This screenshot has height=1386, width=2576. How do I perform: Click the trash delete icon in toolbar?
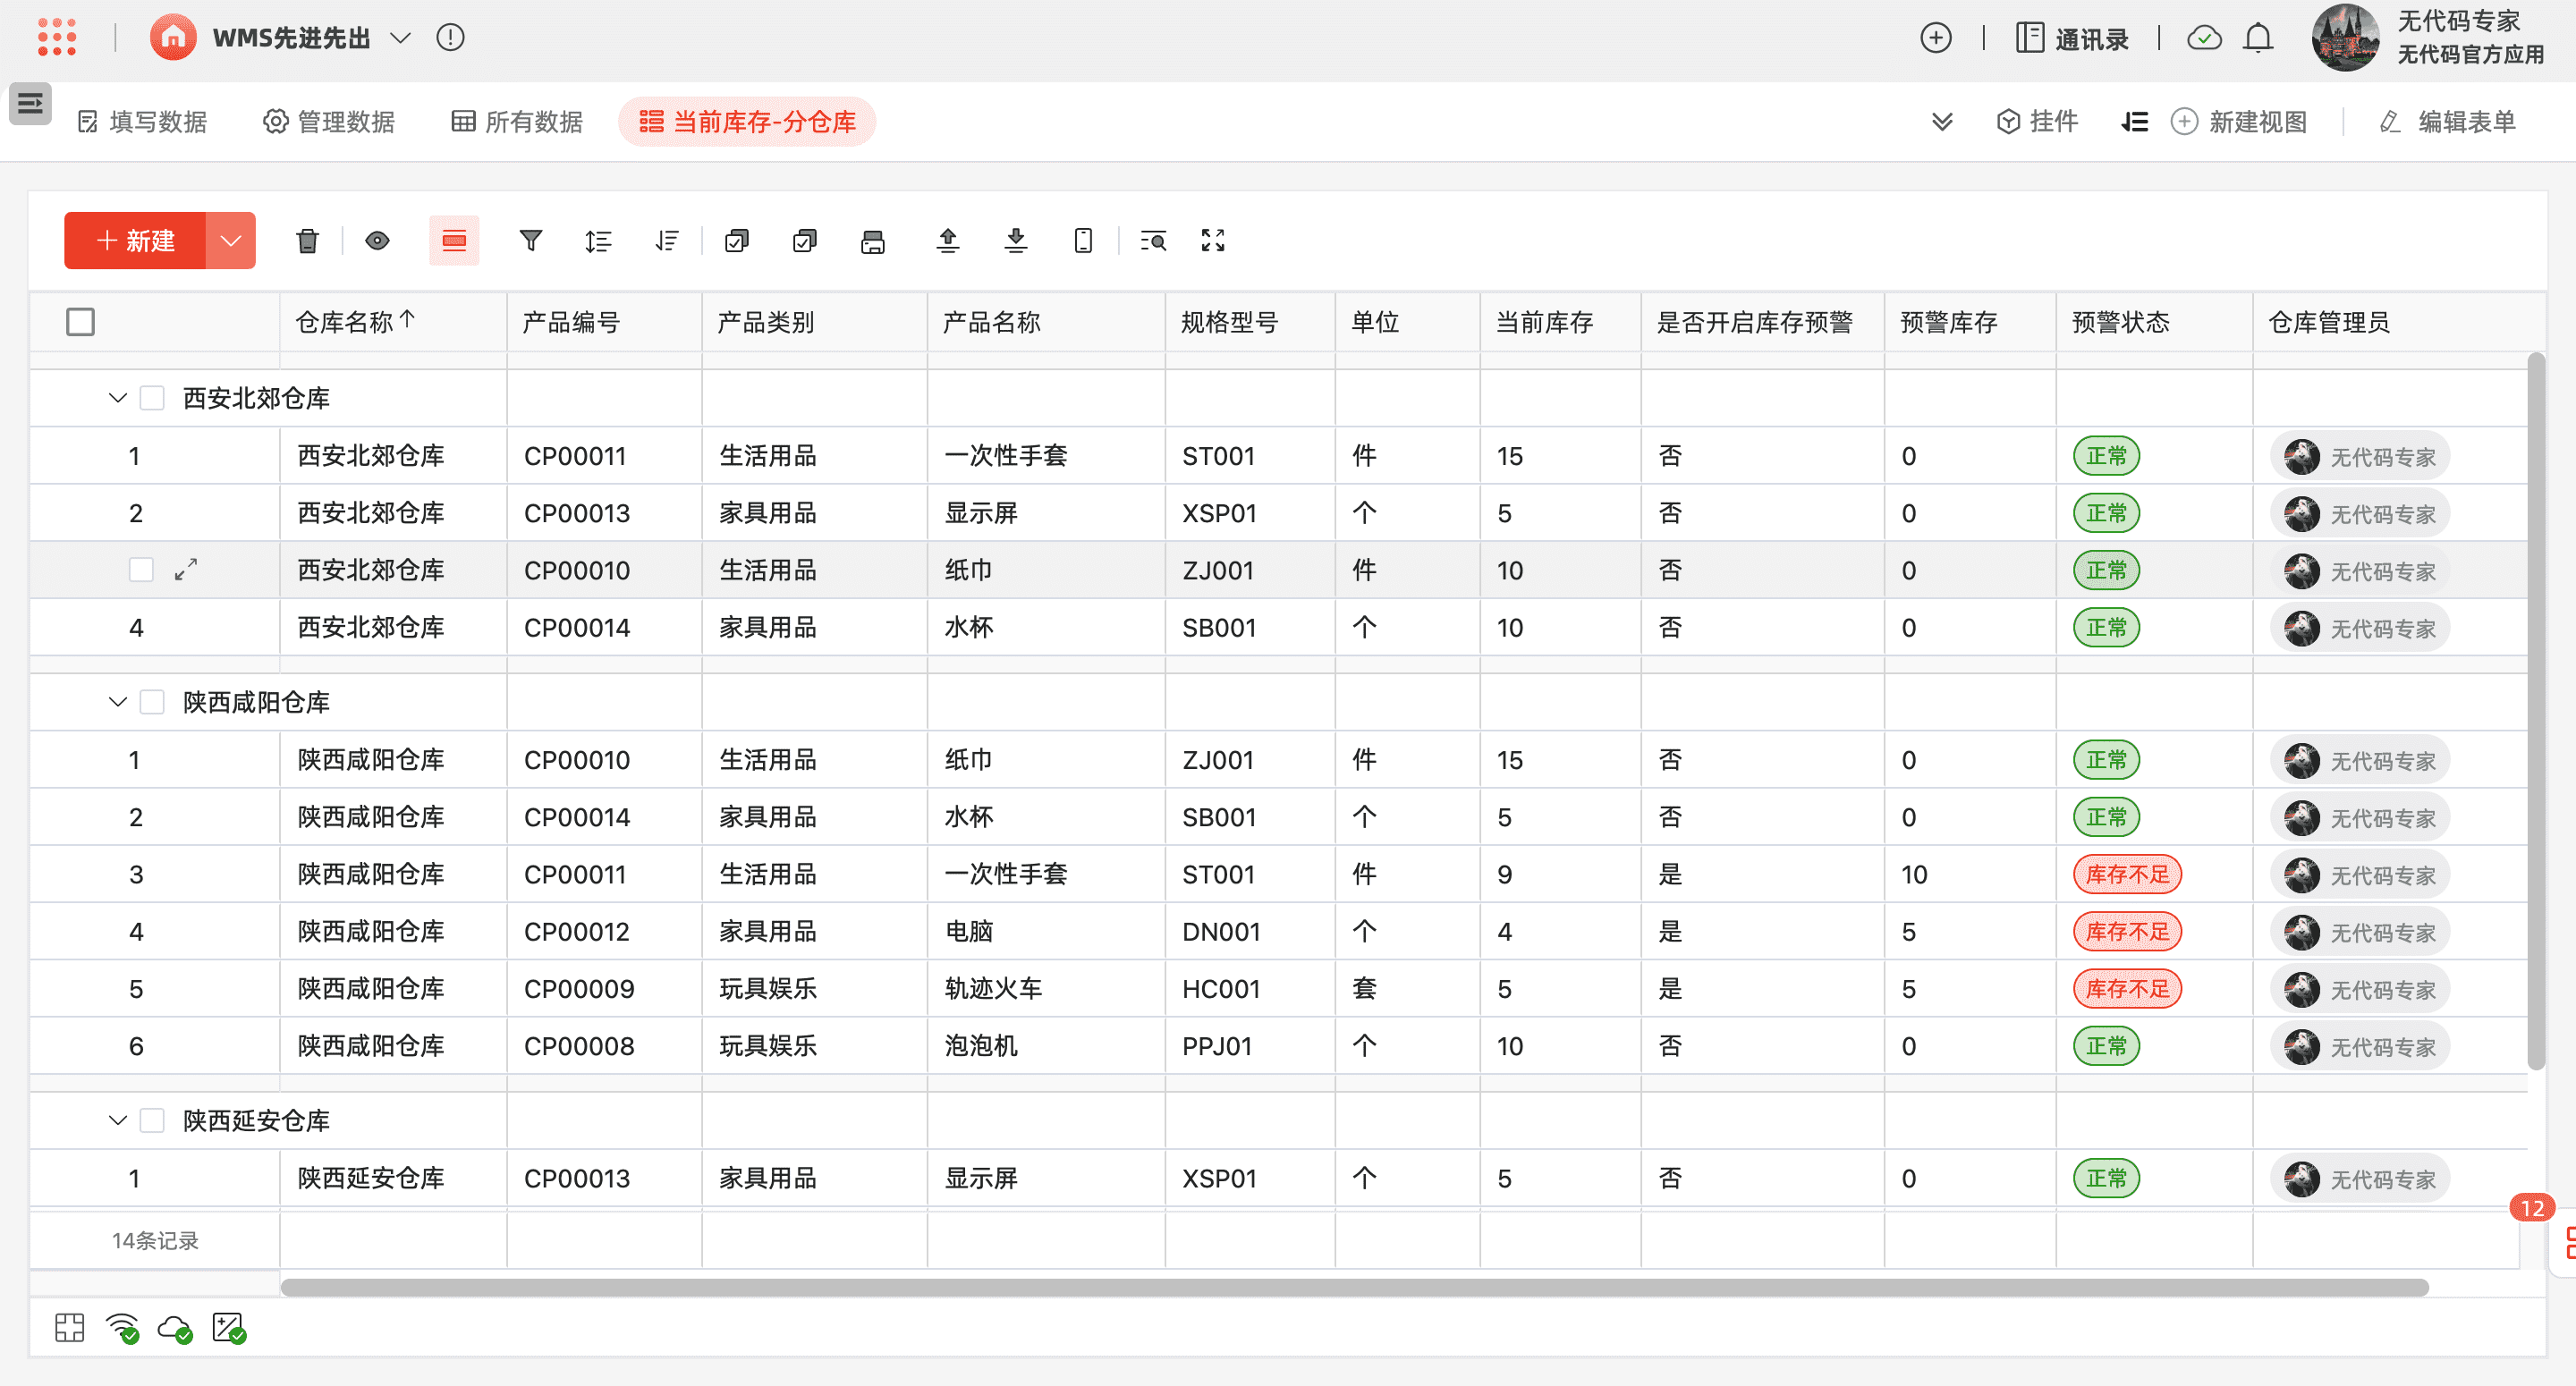(307, 240)
